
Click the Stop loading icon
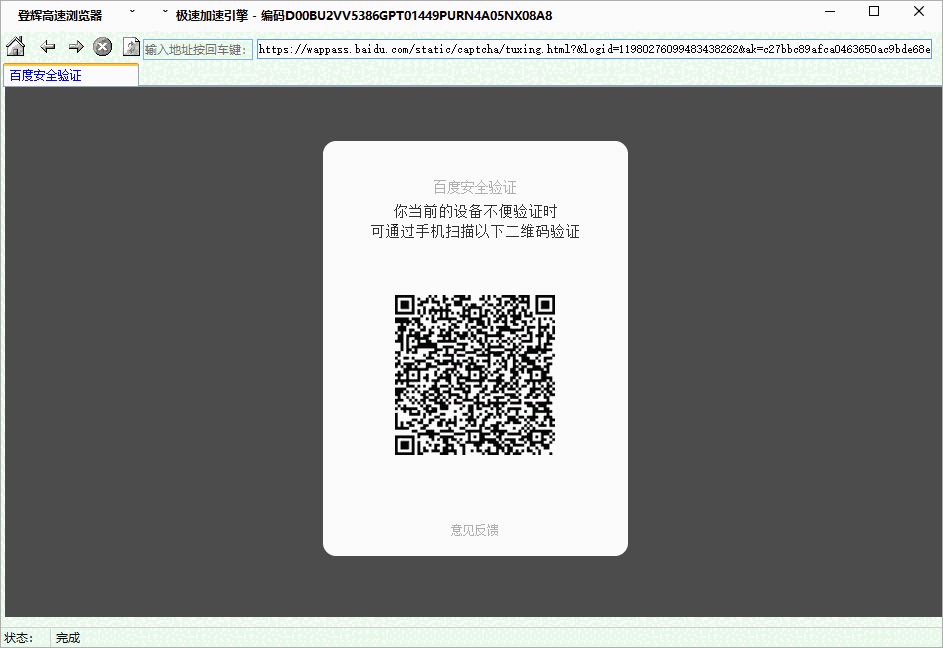pyautogui.click(x=102, y=46)
